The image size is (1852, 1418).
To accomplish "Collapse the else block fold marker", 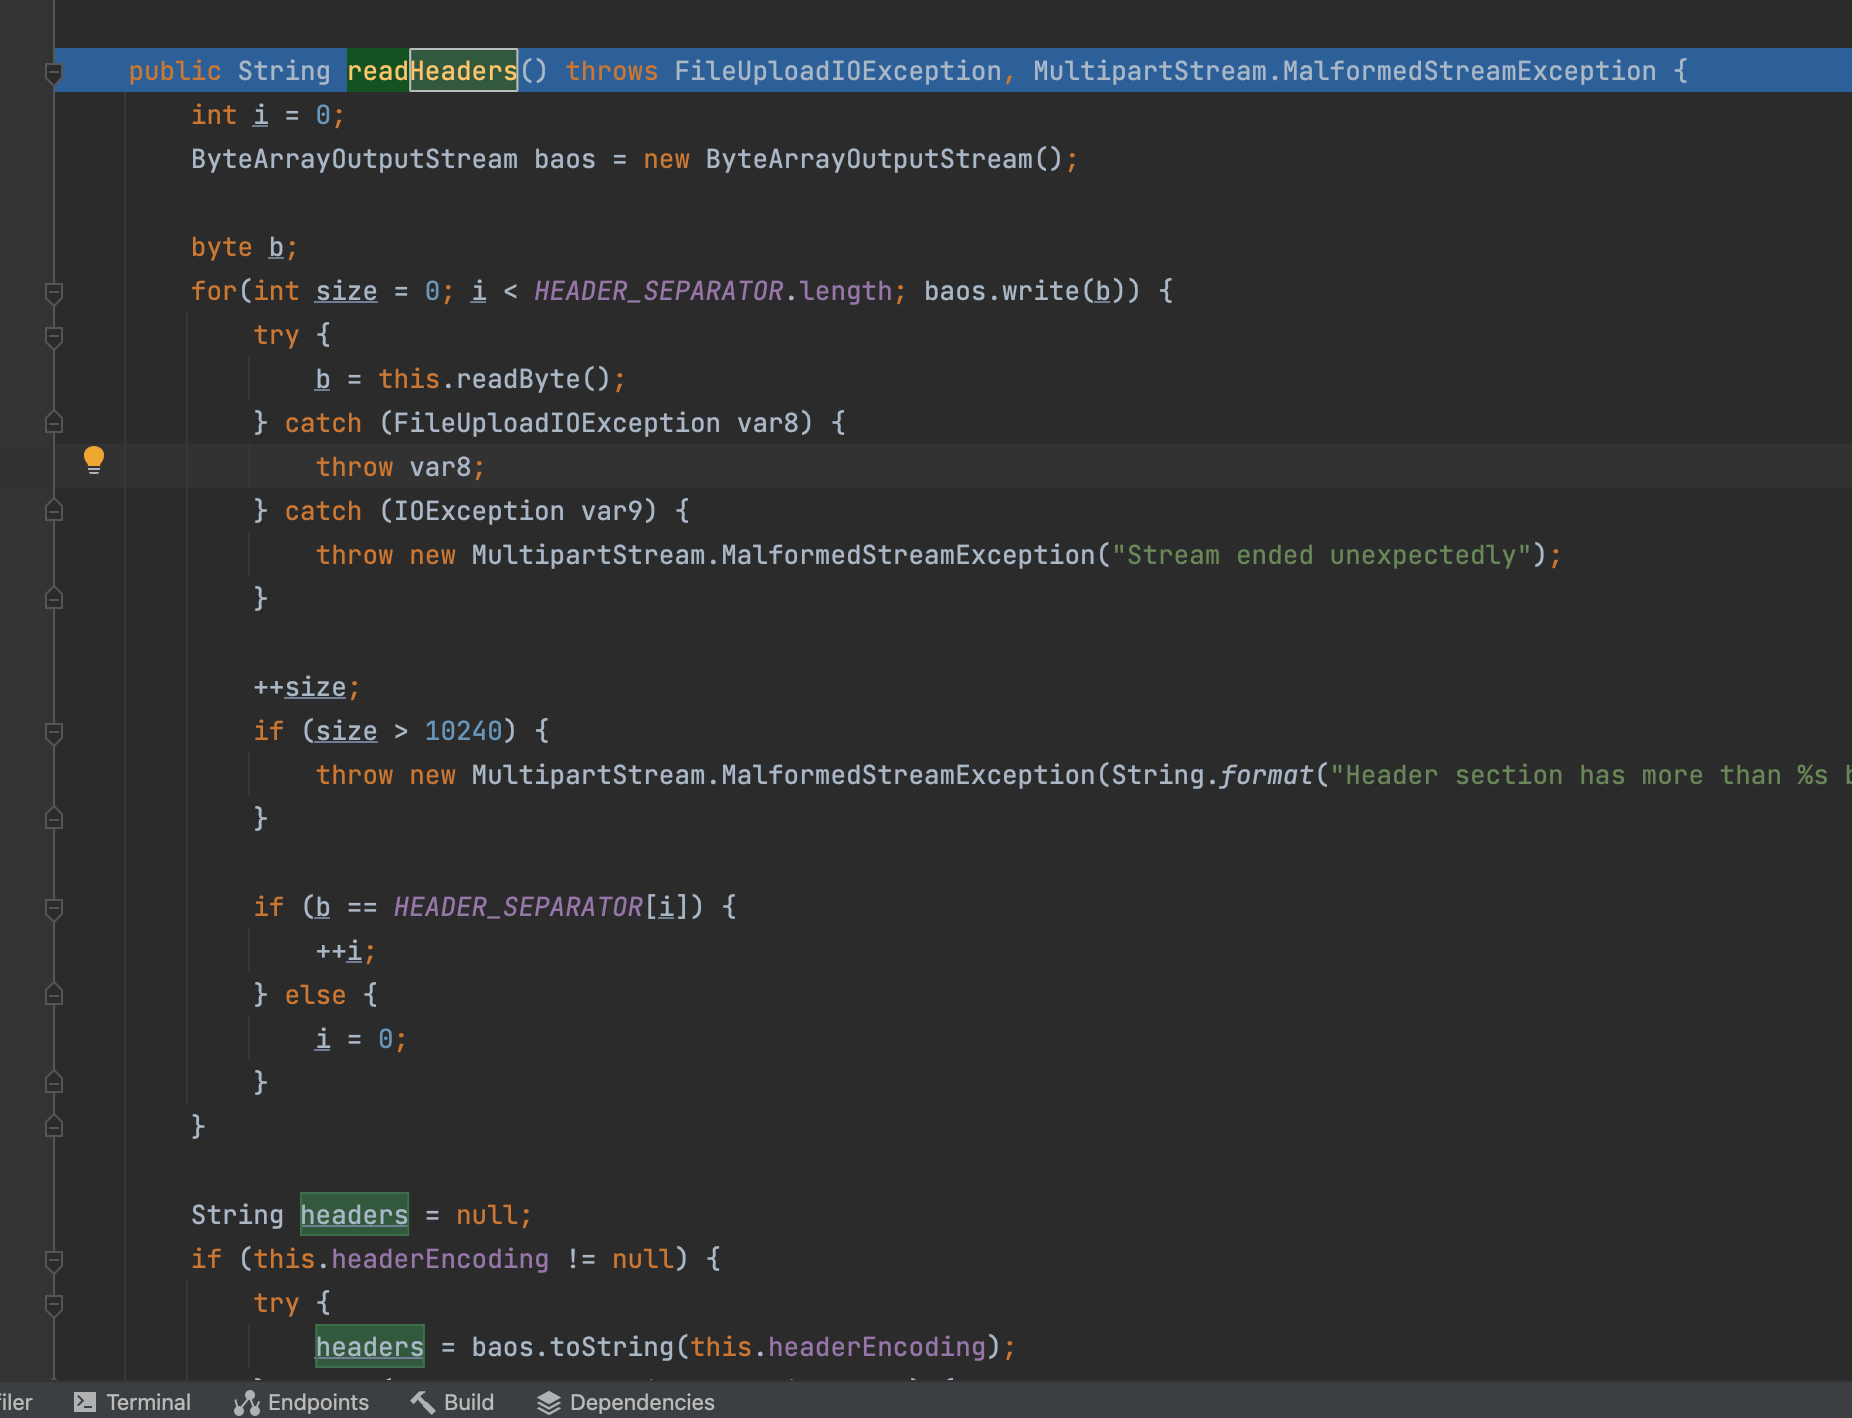I will (54, 994).
